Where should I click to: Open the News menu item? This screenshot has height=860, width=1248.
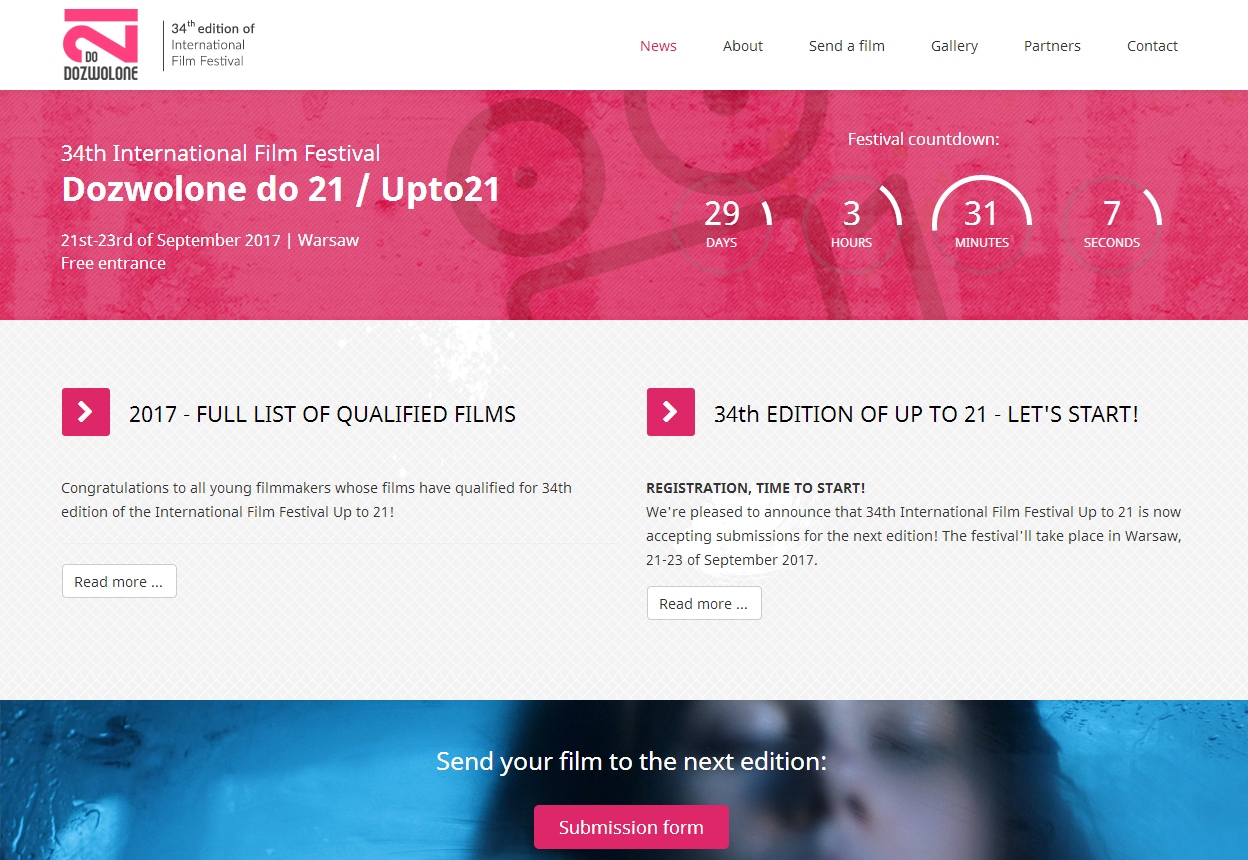(658, 46)
